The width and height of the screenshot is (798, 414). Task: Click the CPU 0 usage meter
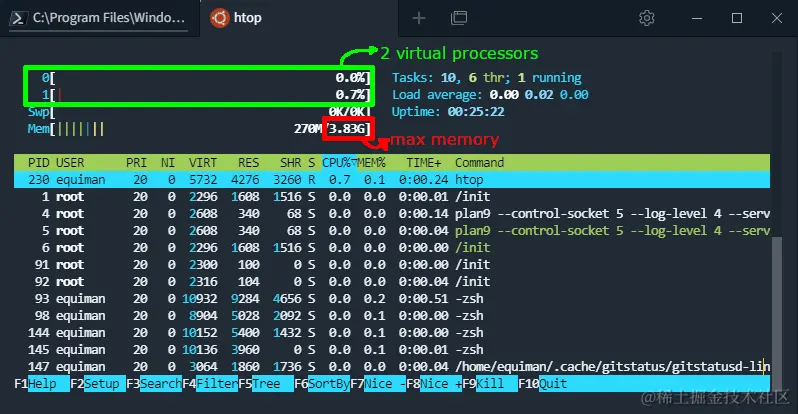coord(206,78)
